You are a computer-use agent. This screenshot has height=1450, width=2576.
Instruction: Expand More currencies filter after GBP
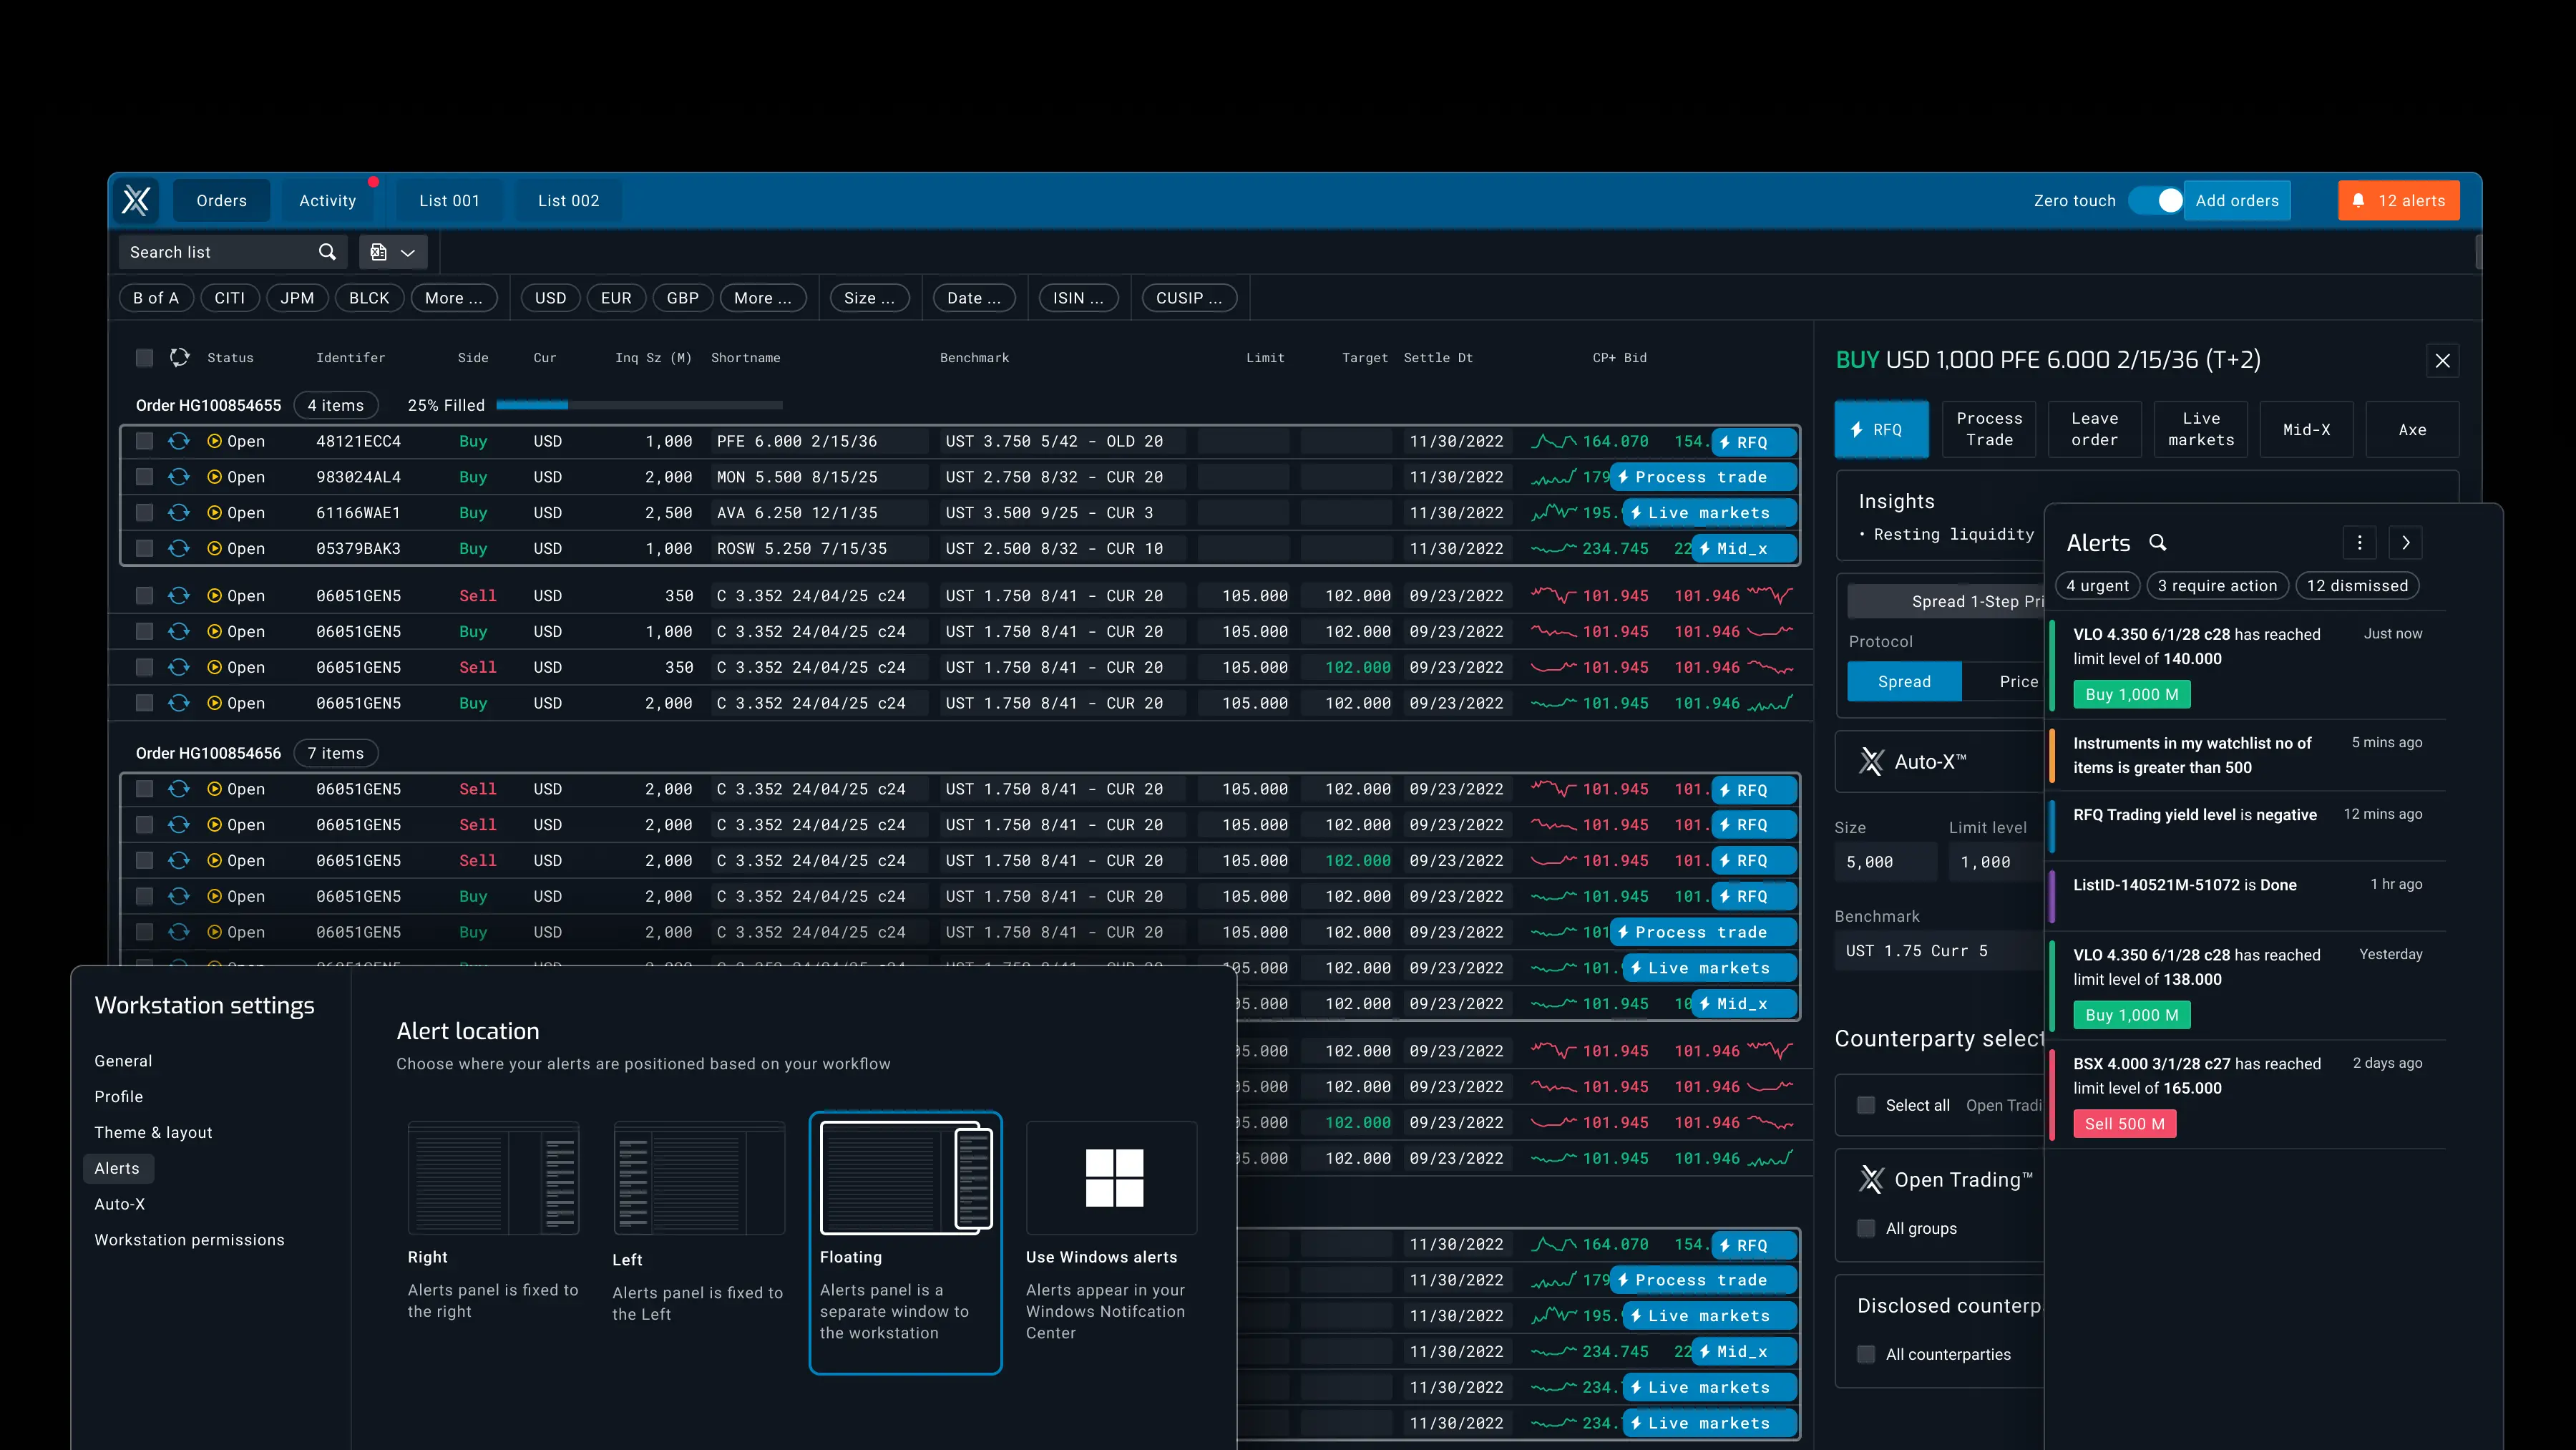coord(763,298)
